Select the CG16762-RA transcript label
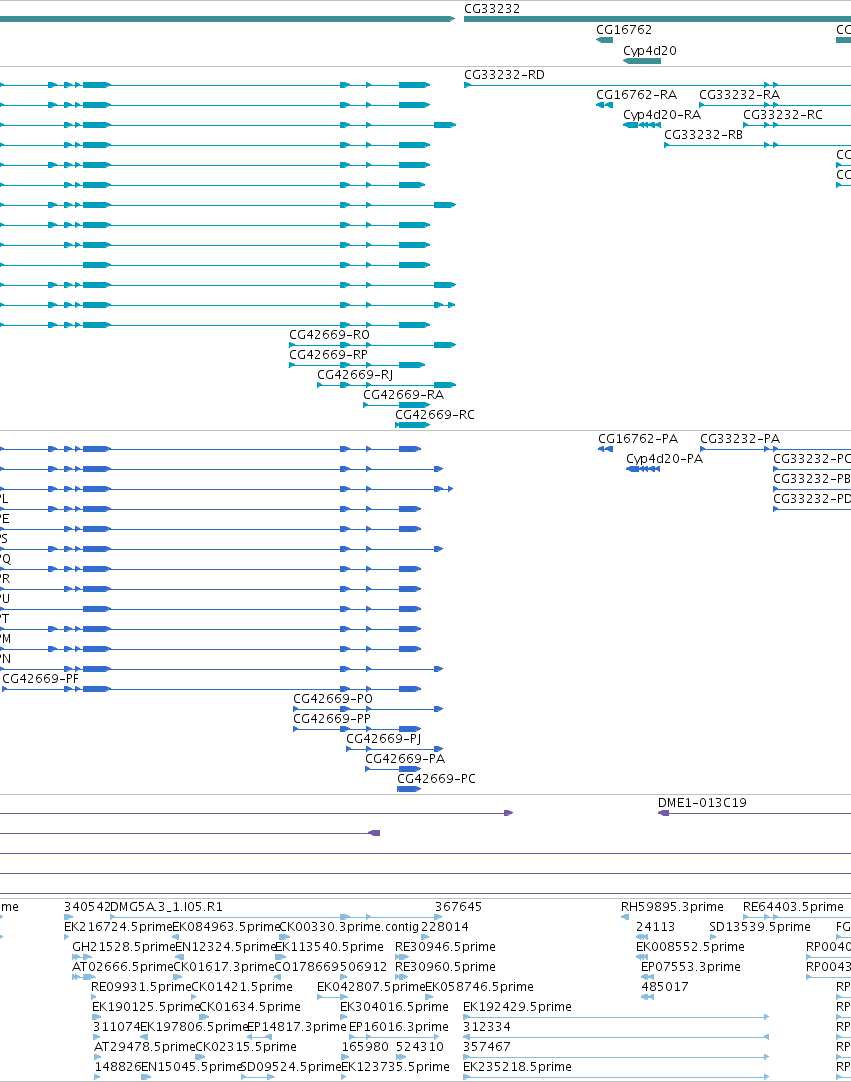 coord(636,95)
